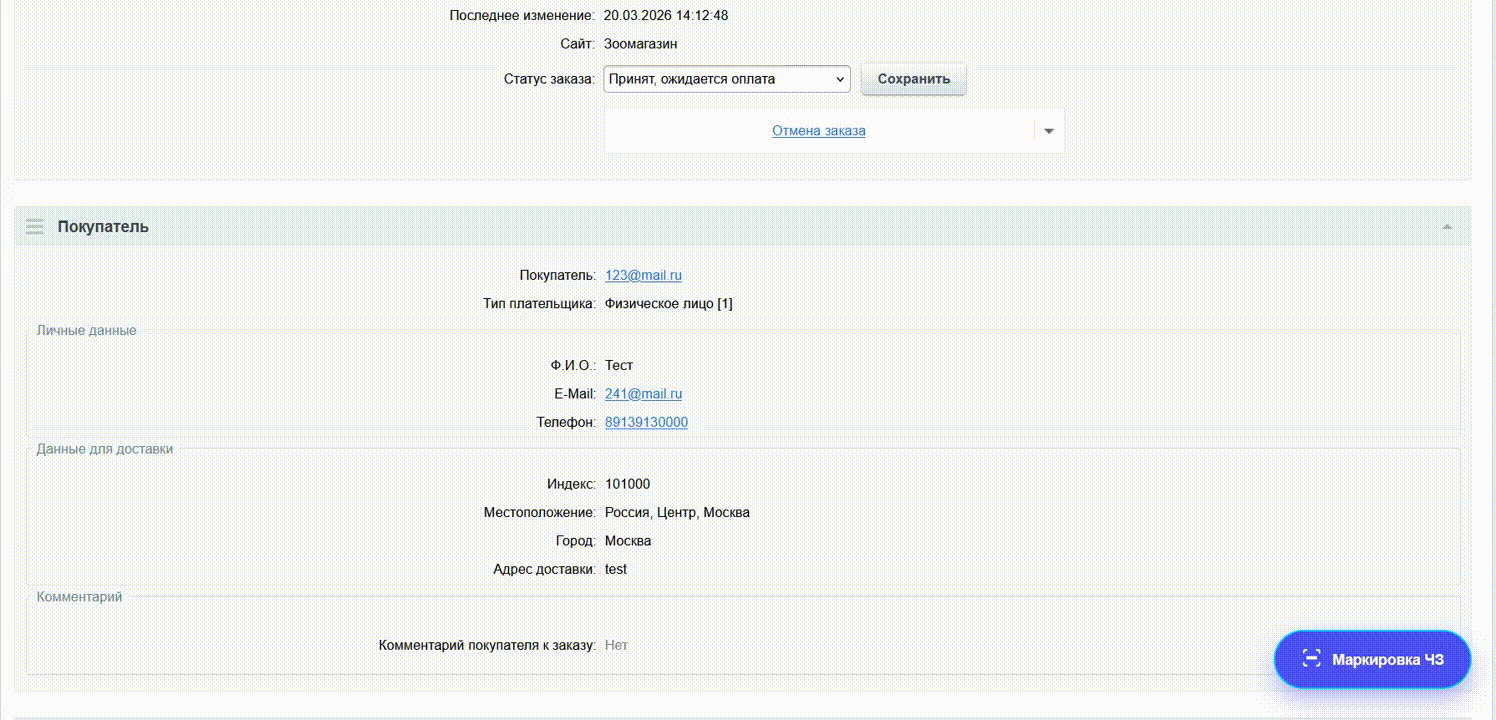Select the Ф.И.О. value Тест

(x=619, y=365)
